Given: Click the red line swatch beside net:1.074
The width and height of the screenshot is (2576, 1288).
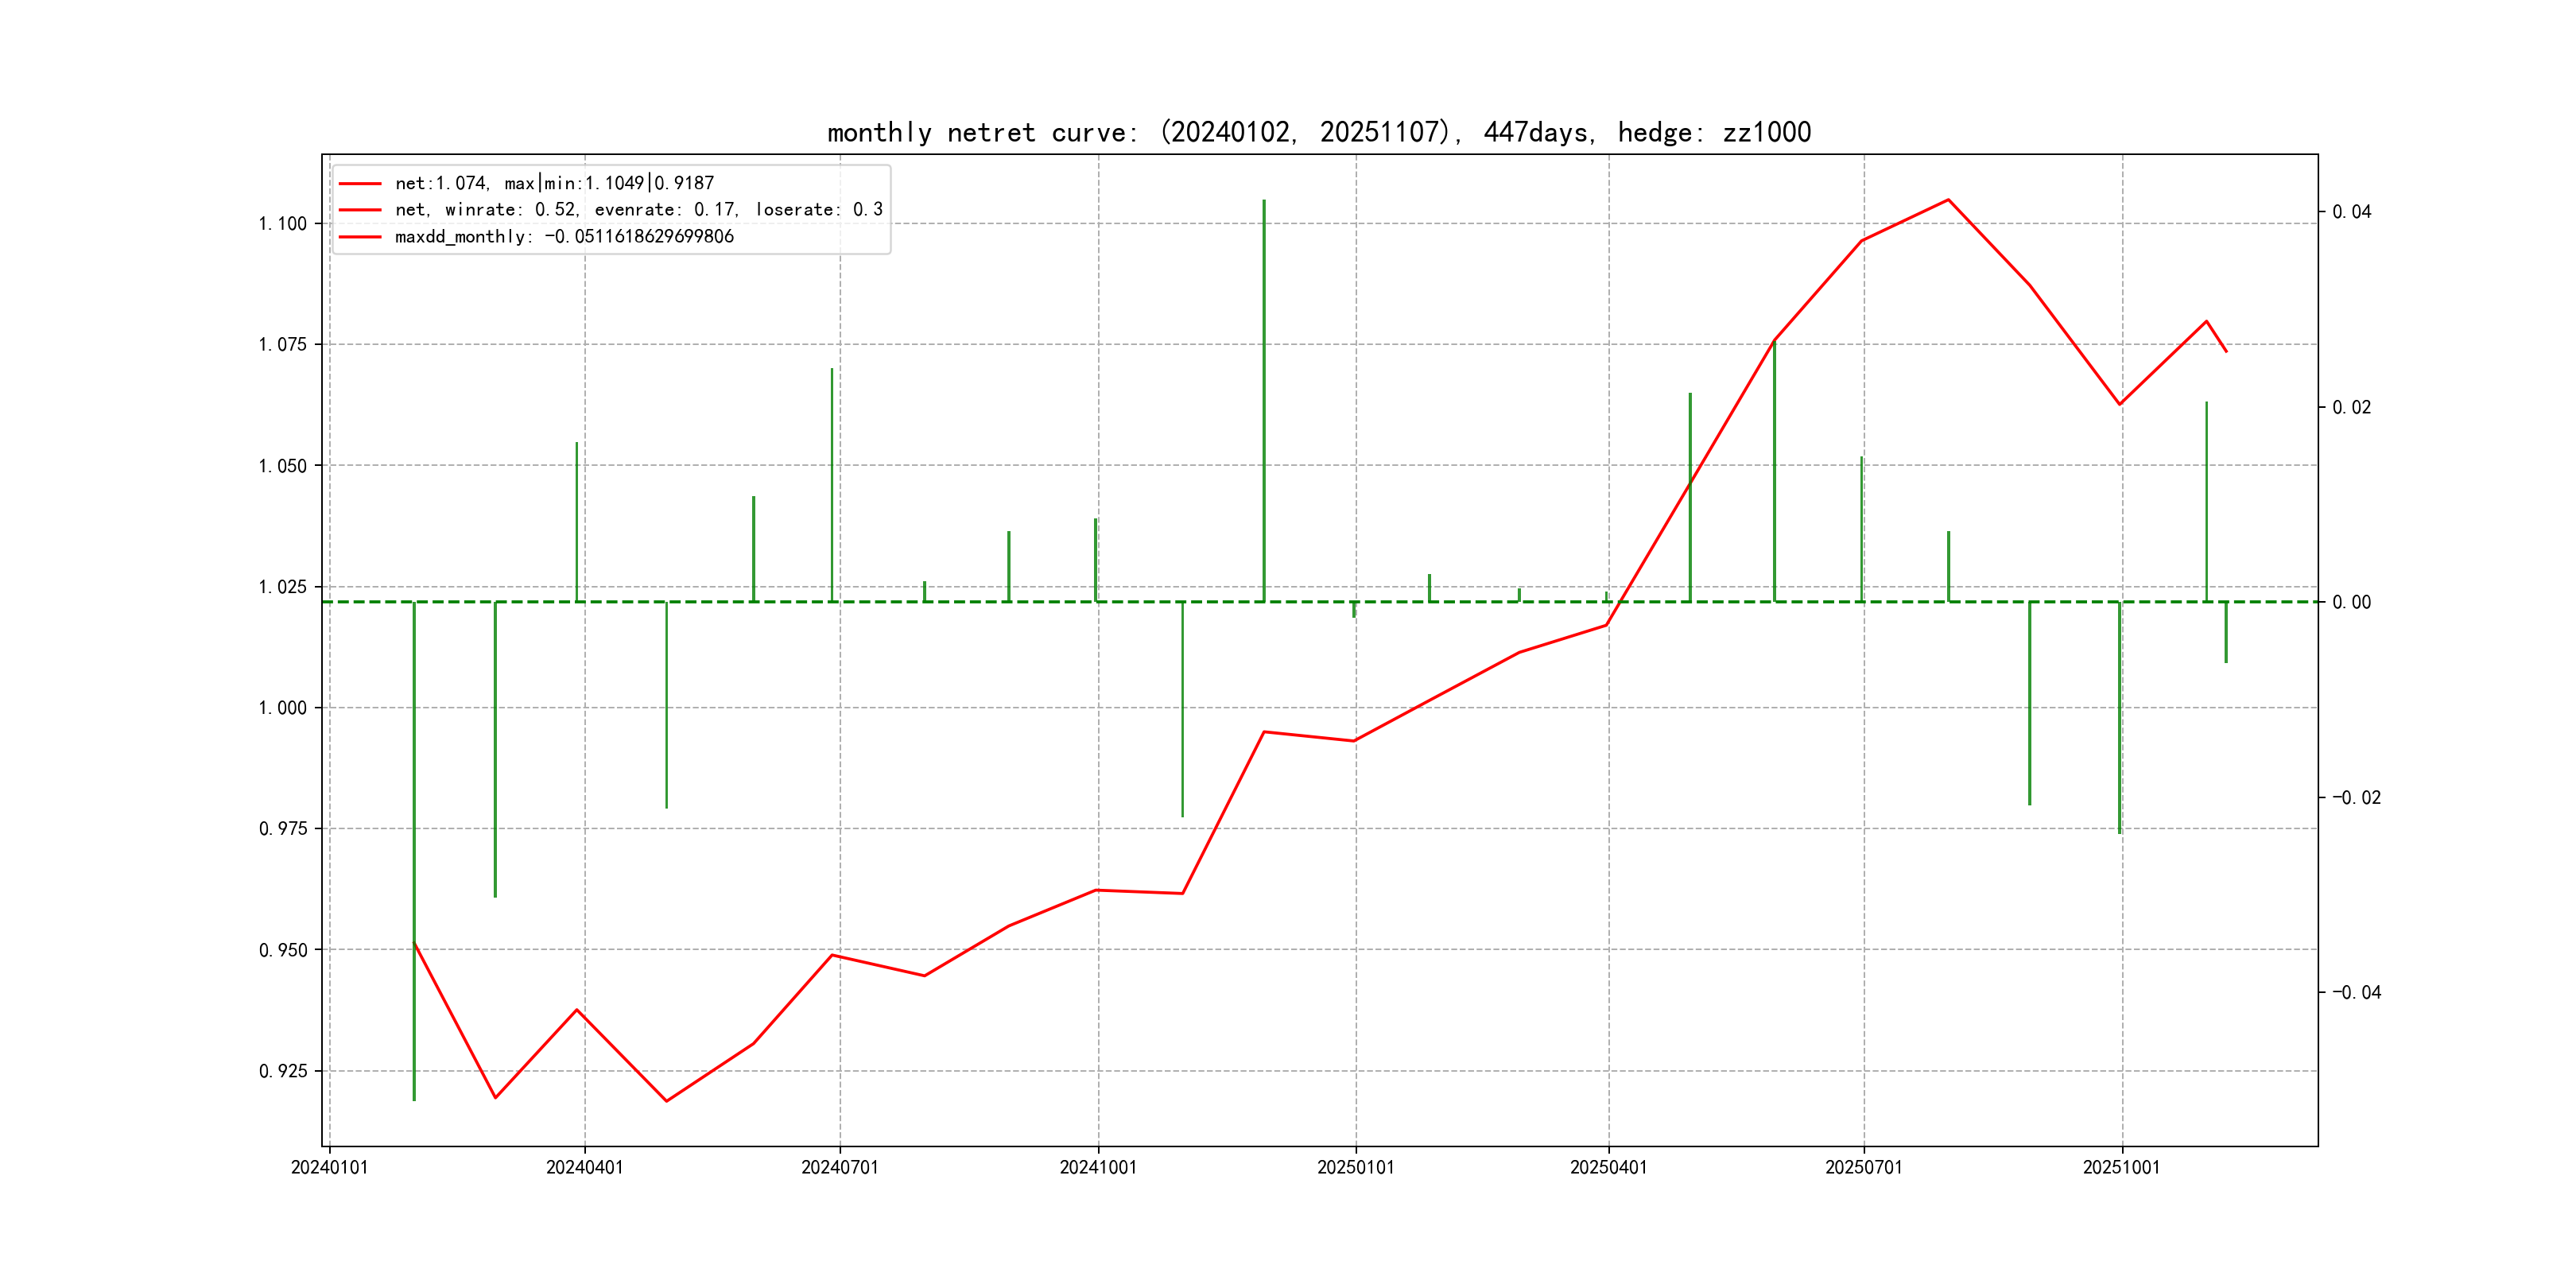Looking at the screenshot, I should (360, 183).
